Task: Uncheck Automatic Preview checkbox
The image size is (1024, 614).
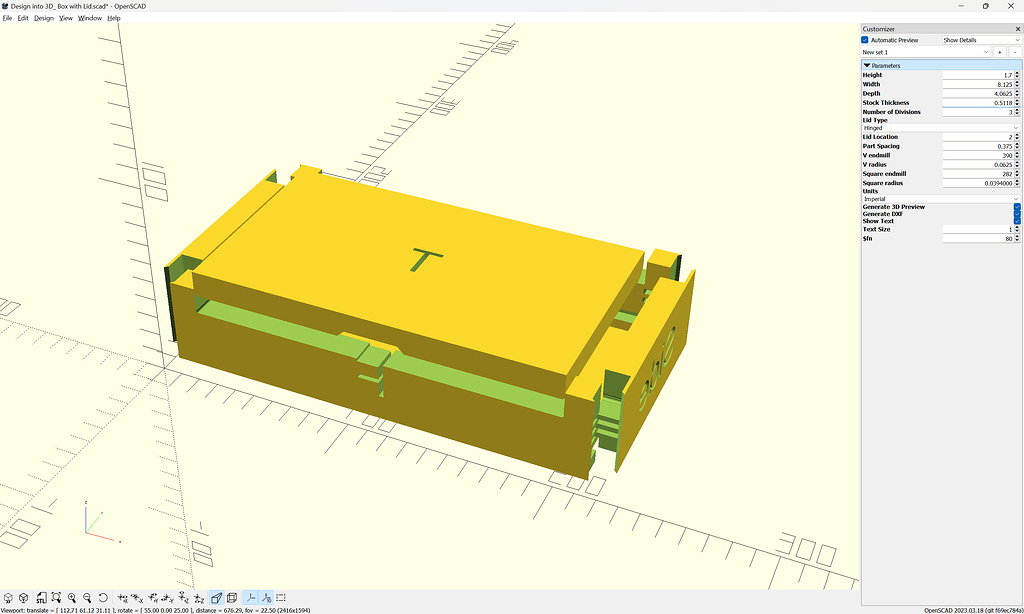Action: 865,40
